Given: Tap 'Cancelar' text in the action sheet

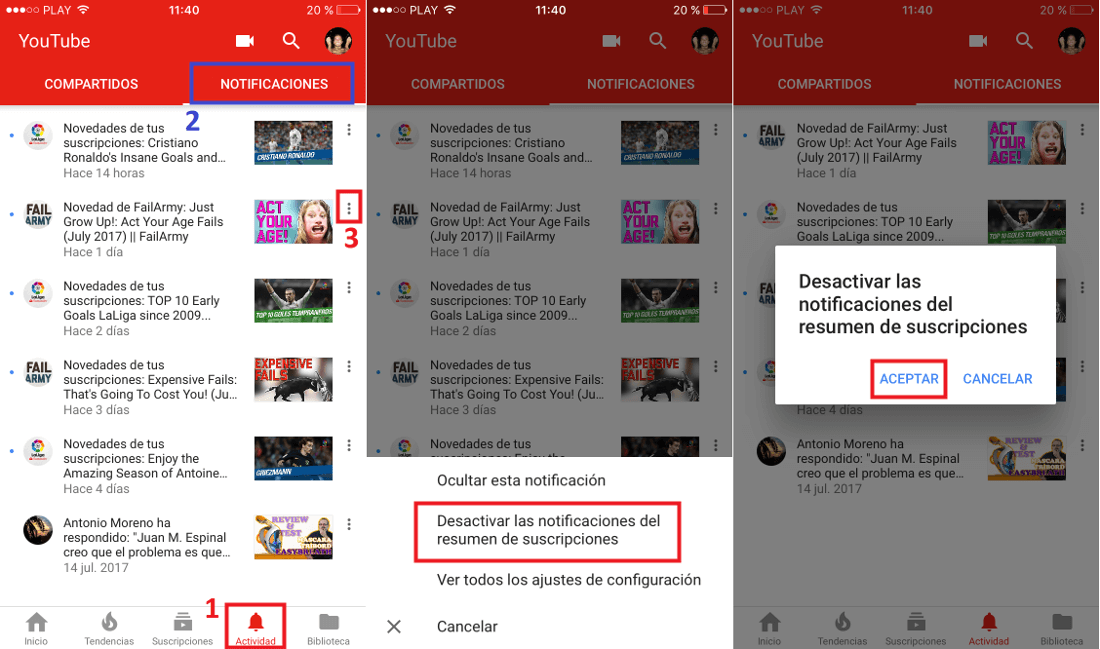Looking at the screenshot, I should [x=467, y=627].
